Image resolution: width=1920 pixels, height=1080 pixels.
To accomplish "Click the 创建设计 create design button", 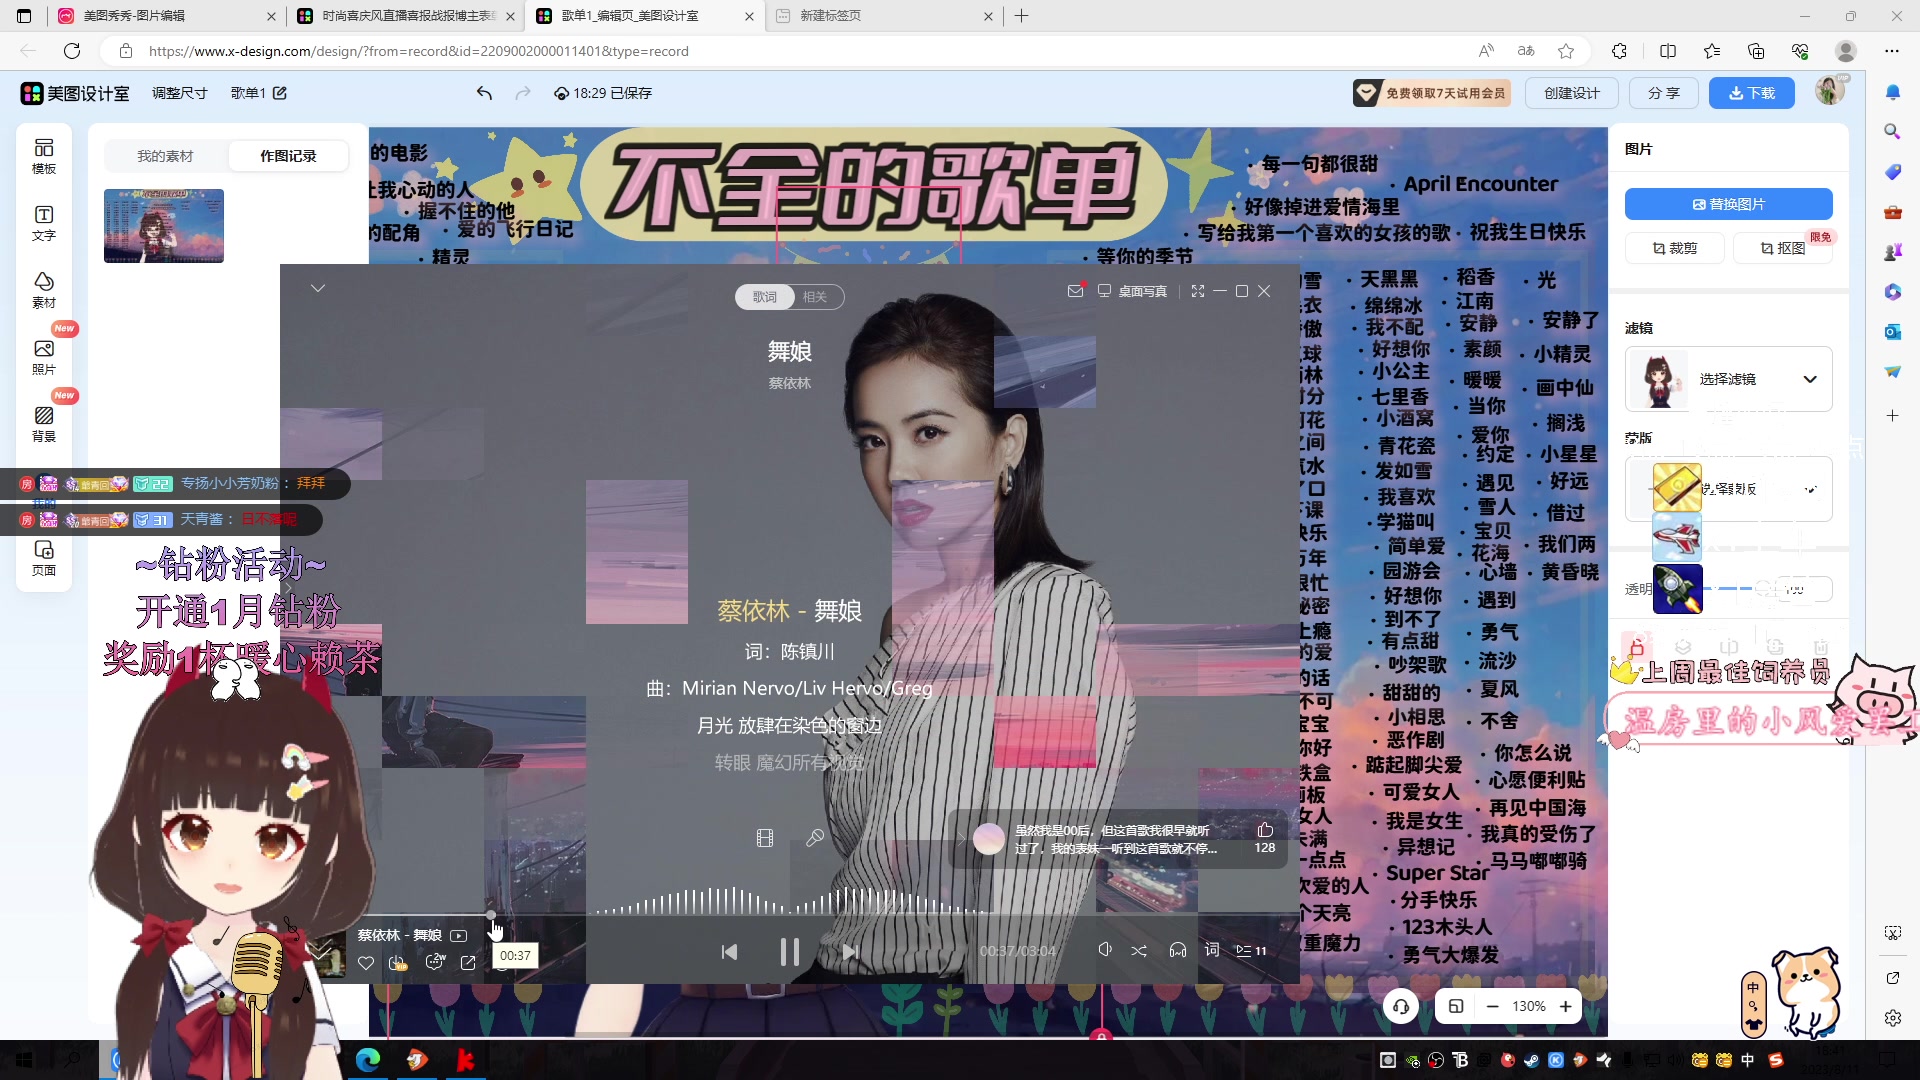I will [x=1572, y=93].
